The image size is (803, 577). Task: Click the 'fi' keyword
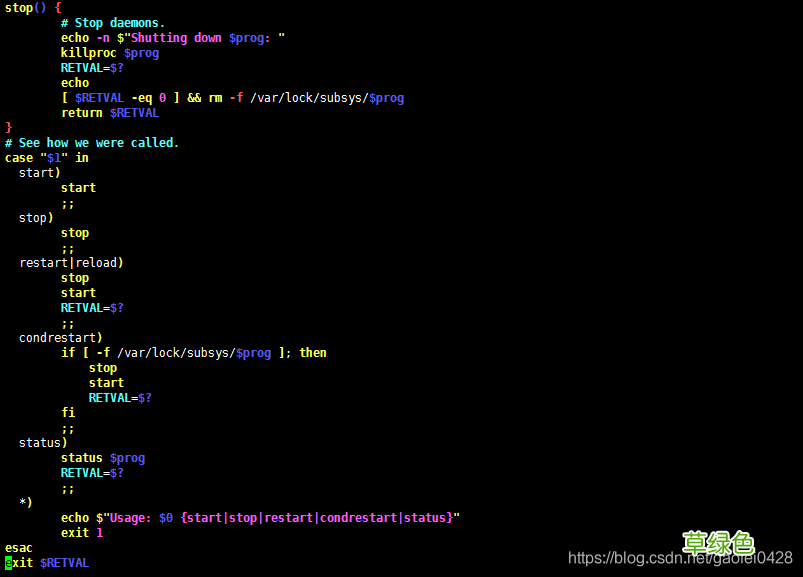coord(68,413)
